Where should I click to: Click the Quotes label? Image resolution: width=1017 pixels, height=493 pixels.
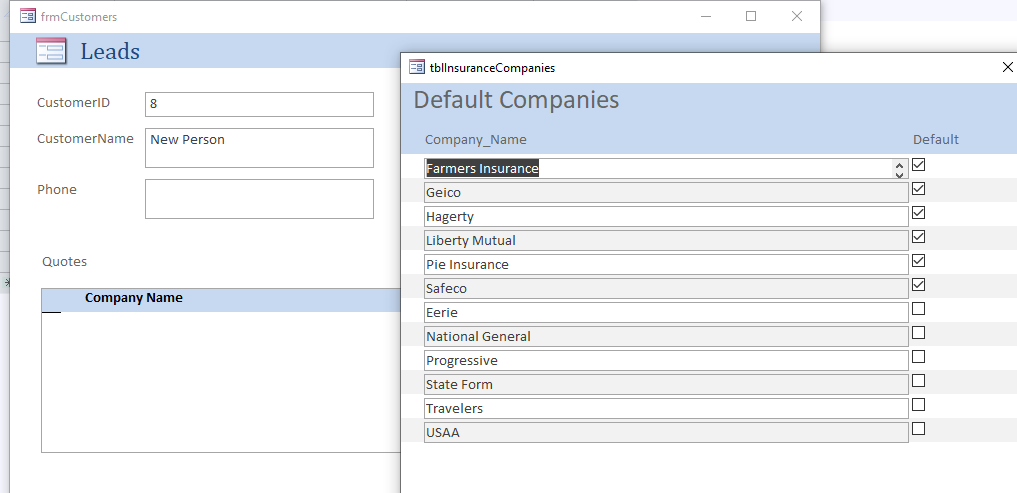pyautogui.click(x=64, y=262)
